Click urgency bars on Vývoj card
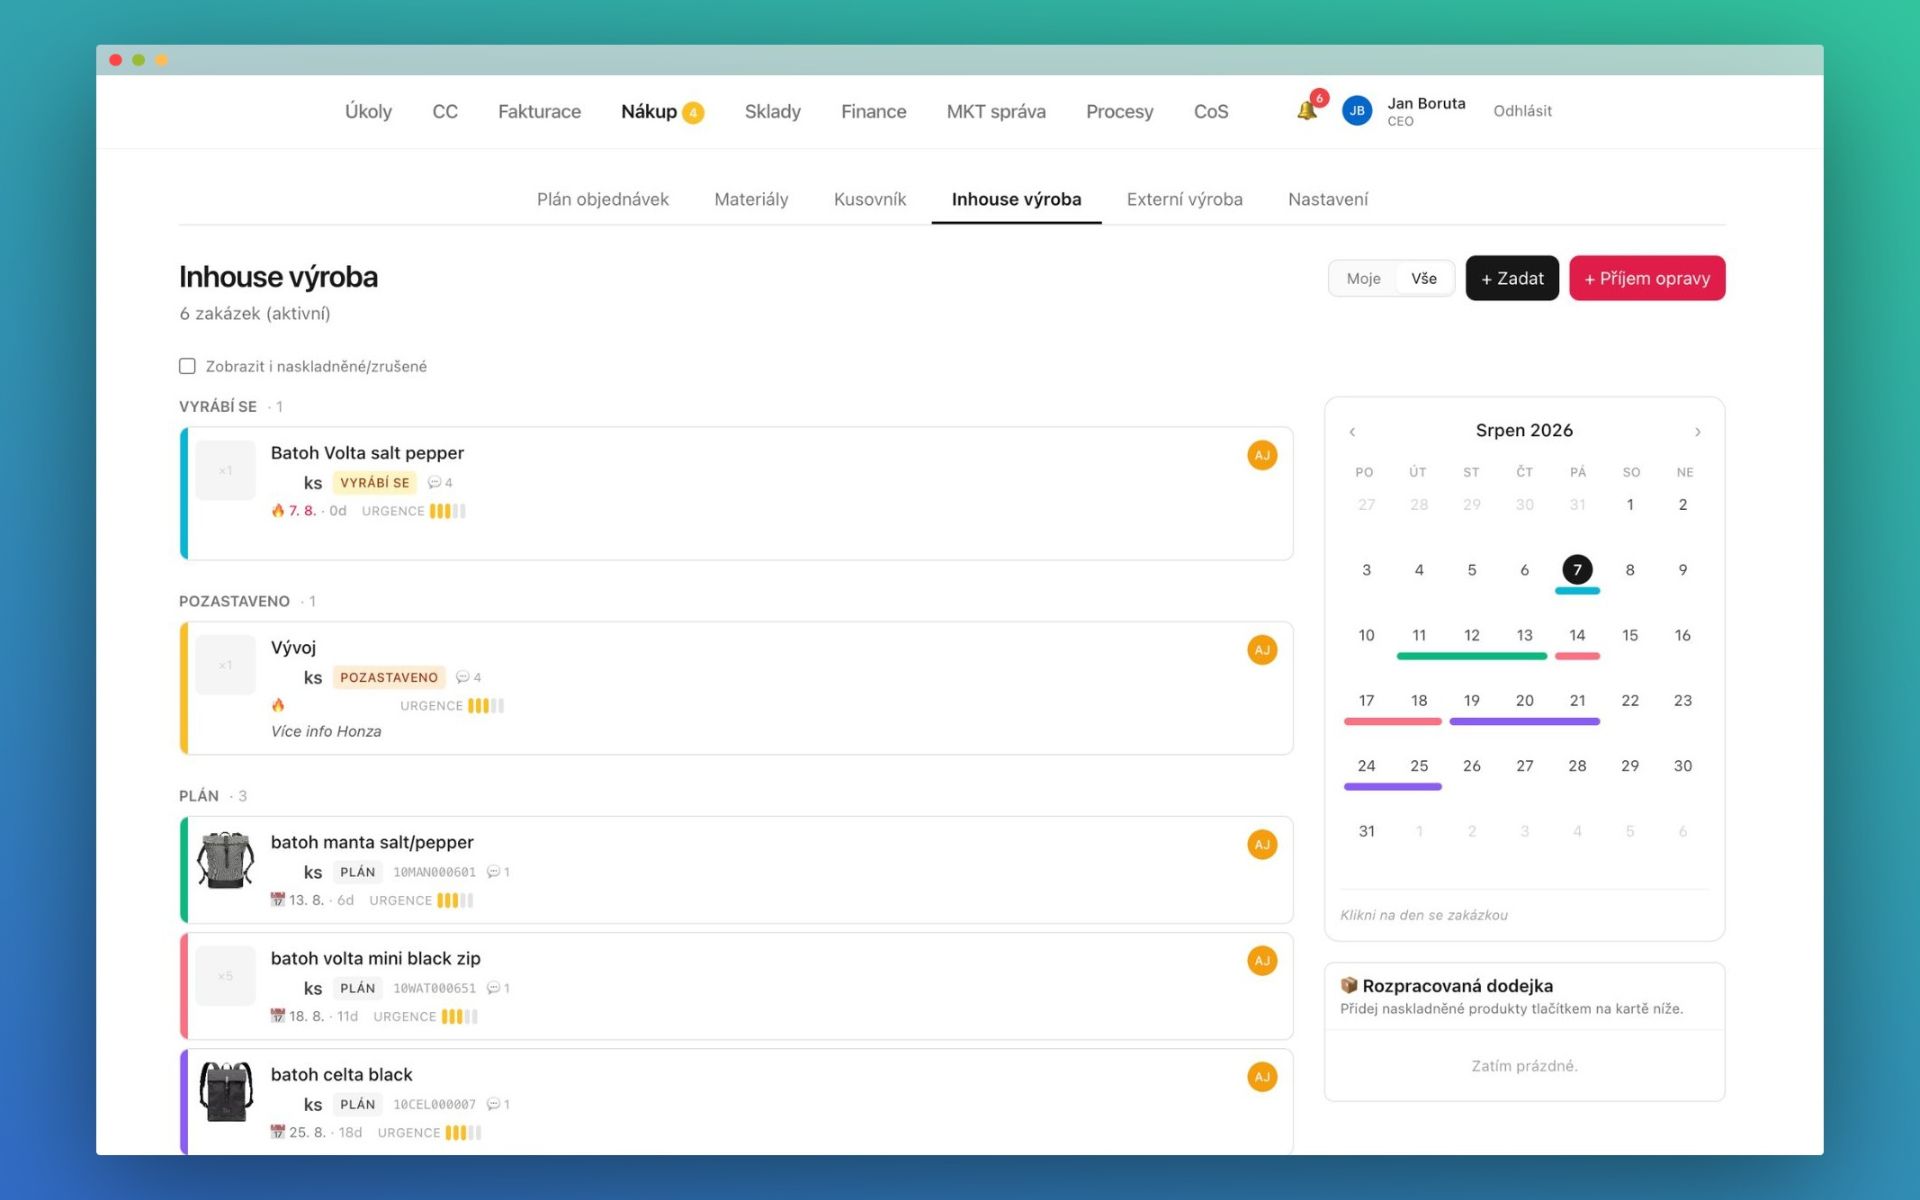This screenshot has width=1920, height=1200. coord(485,706)
